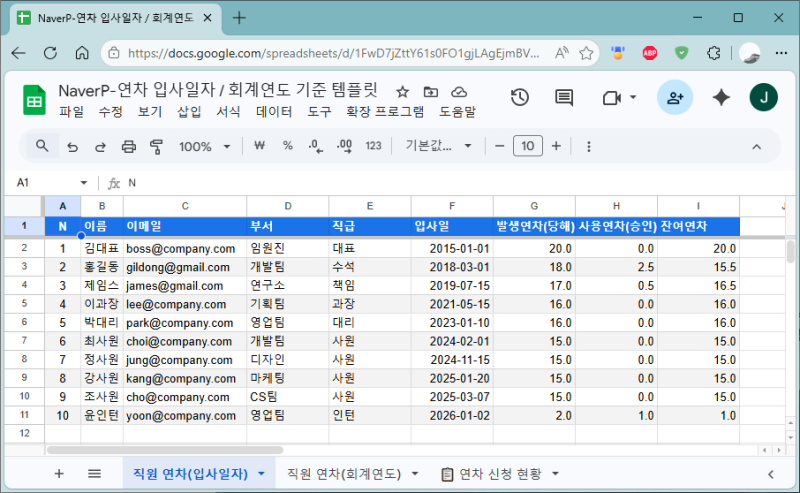The height and width of the screenshot is (493, 800).
Task: Open the toolbar's three-dot overflow menu
Action: [x=589, y=147]
